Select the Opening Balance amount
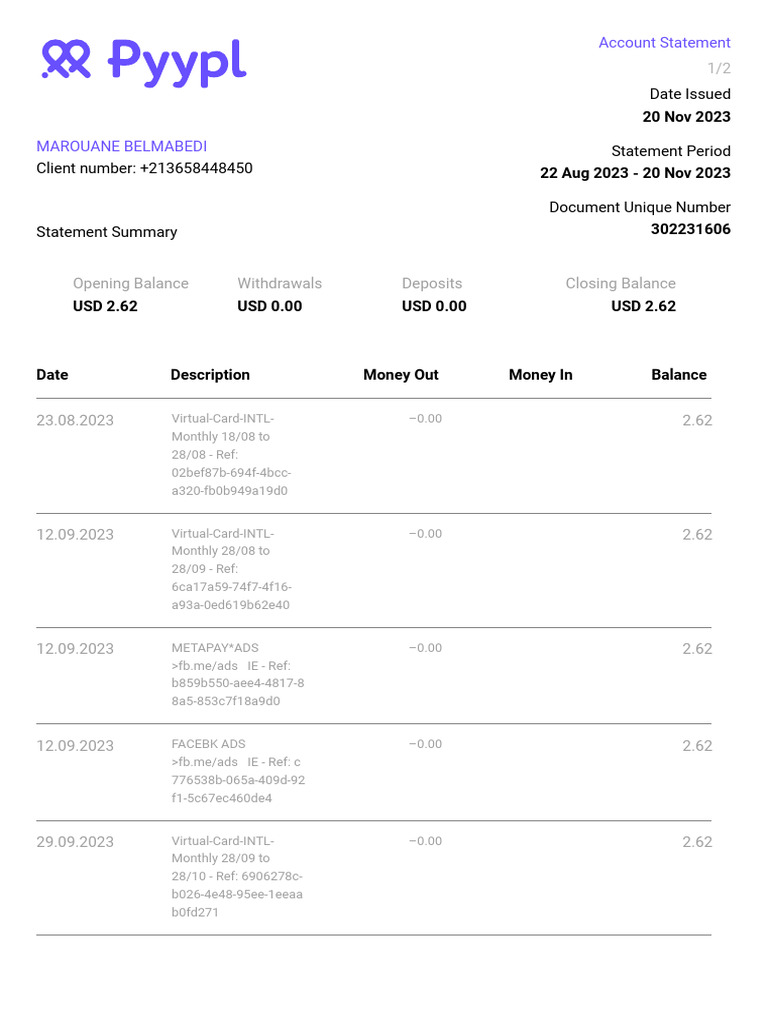This screenshot has width=768, height=1024. click(105, 306)
